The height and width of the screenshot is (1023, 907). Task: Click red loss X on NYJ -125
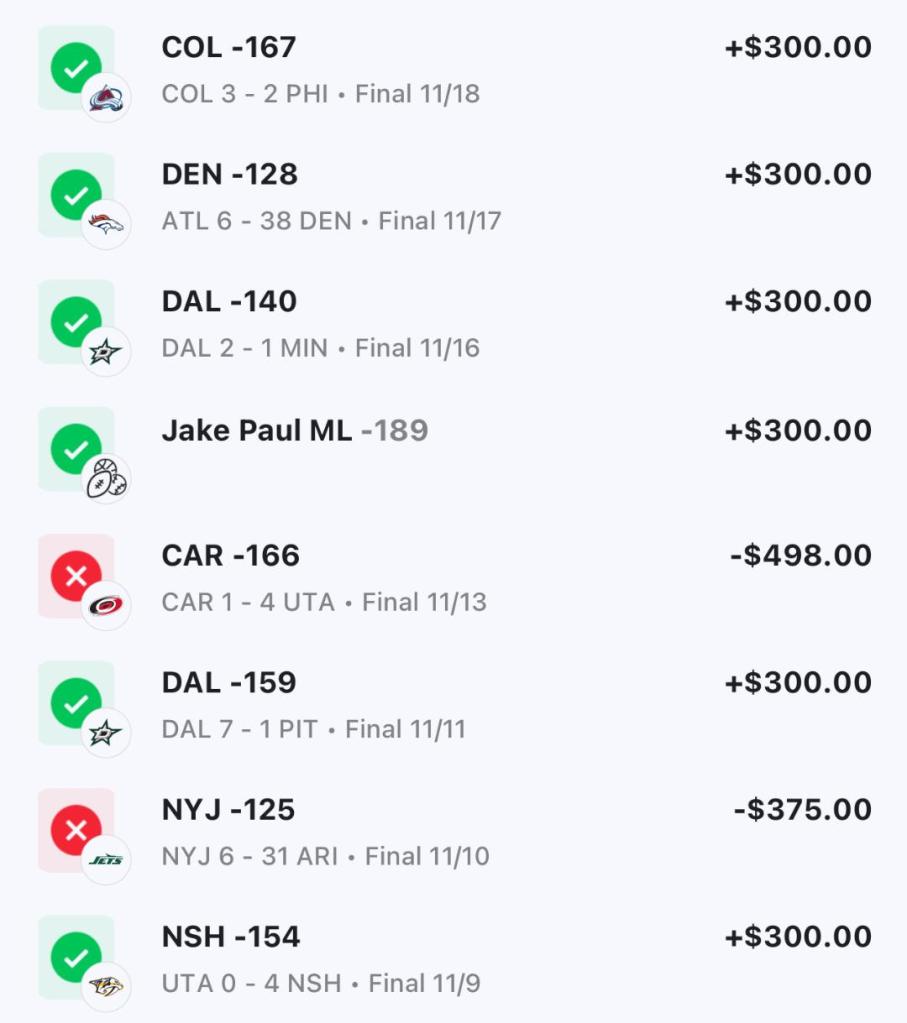point(75,830)
